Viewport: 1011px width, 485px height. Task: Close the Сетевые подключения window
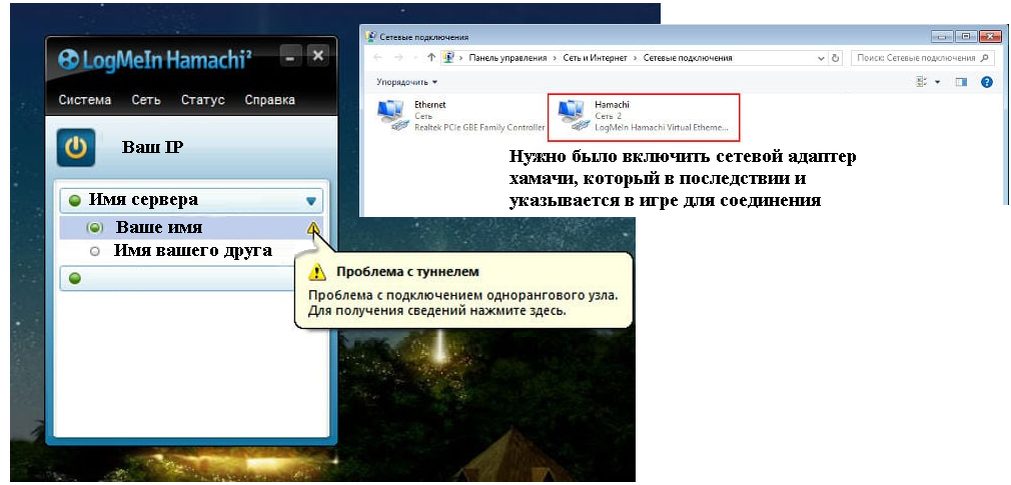click(990, 37)
